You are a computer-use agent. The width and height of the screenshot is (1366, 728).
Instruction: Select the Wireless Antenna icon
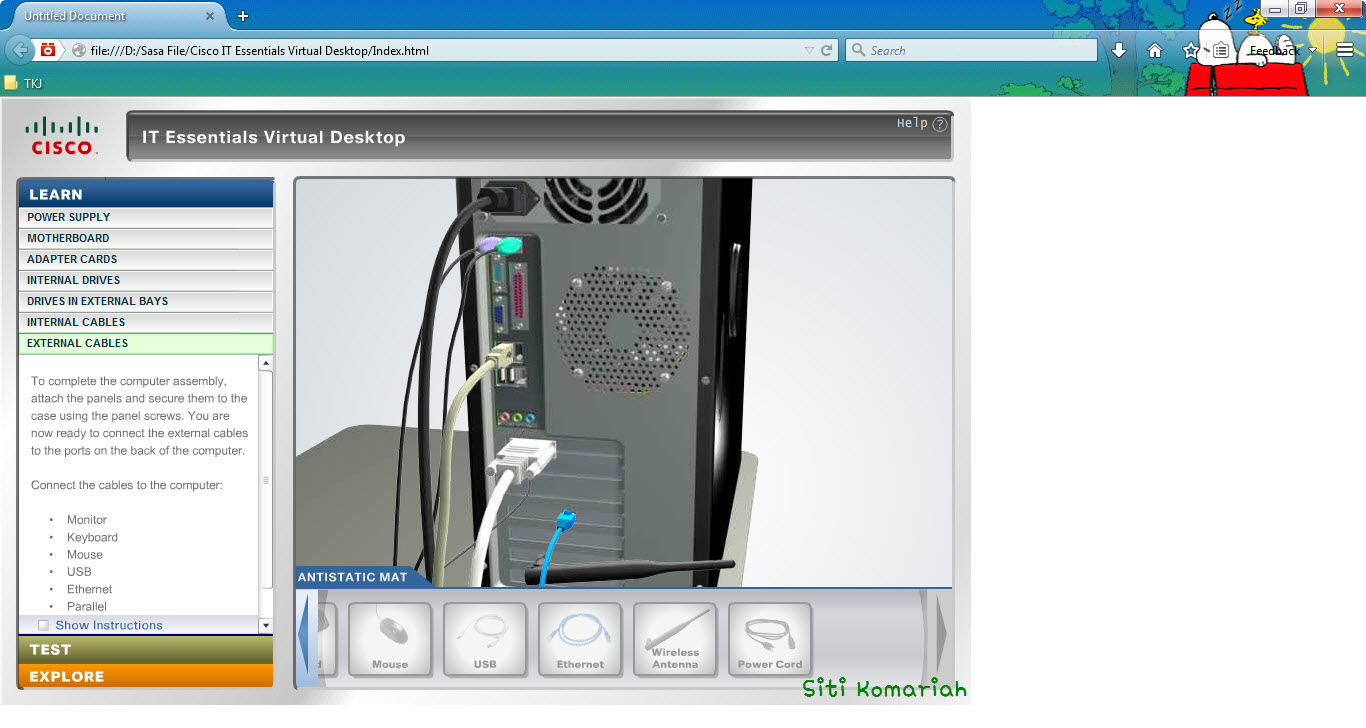point(675,638)
